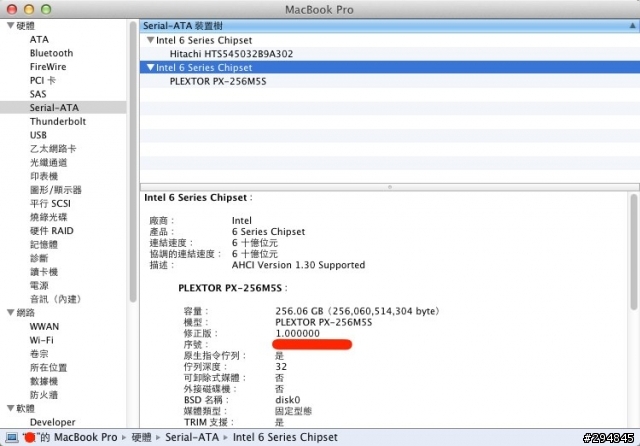Open 燒錄光碟 category
This screenshot has height=446, width=640.
point(48,217)
